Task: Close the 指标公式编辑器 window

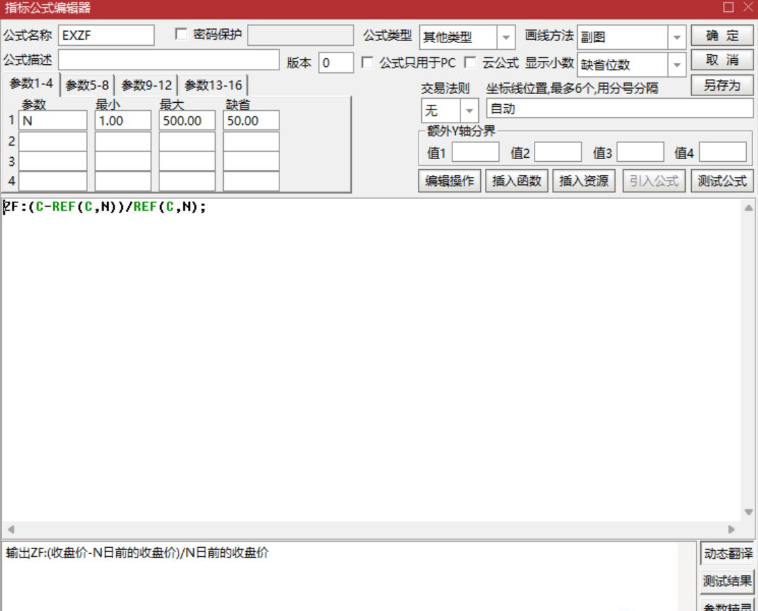Action: click(748, 7)
